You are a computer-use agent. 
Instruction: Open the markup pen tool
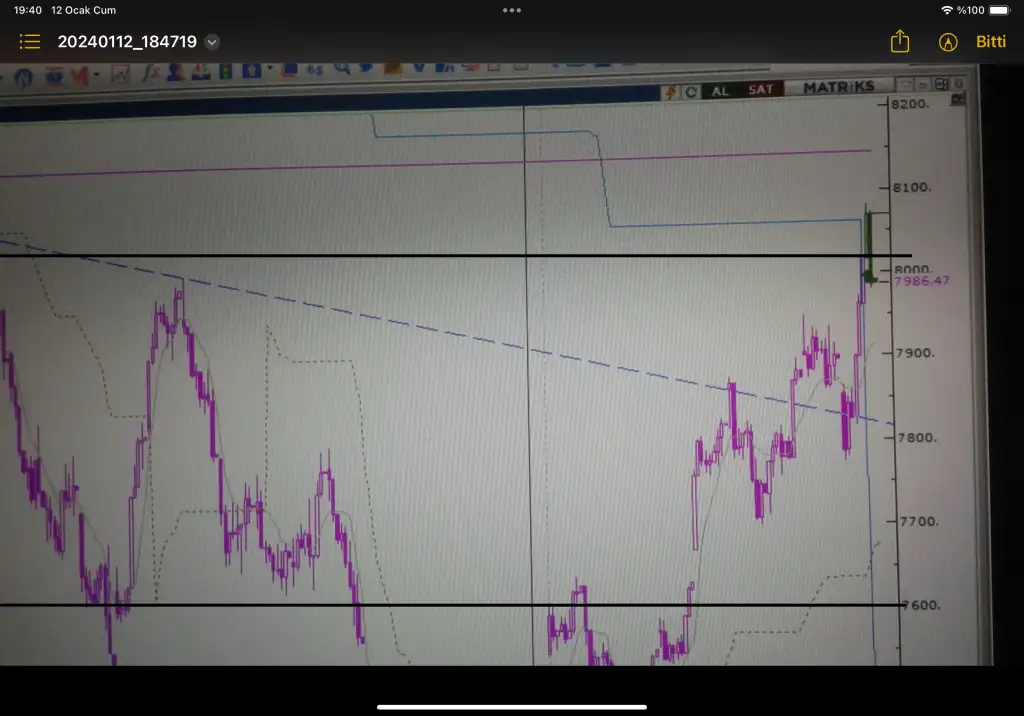[x=948, y=42]
